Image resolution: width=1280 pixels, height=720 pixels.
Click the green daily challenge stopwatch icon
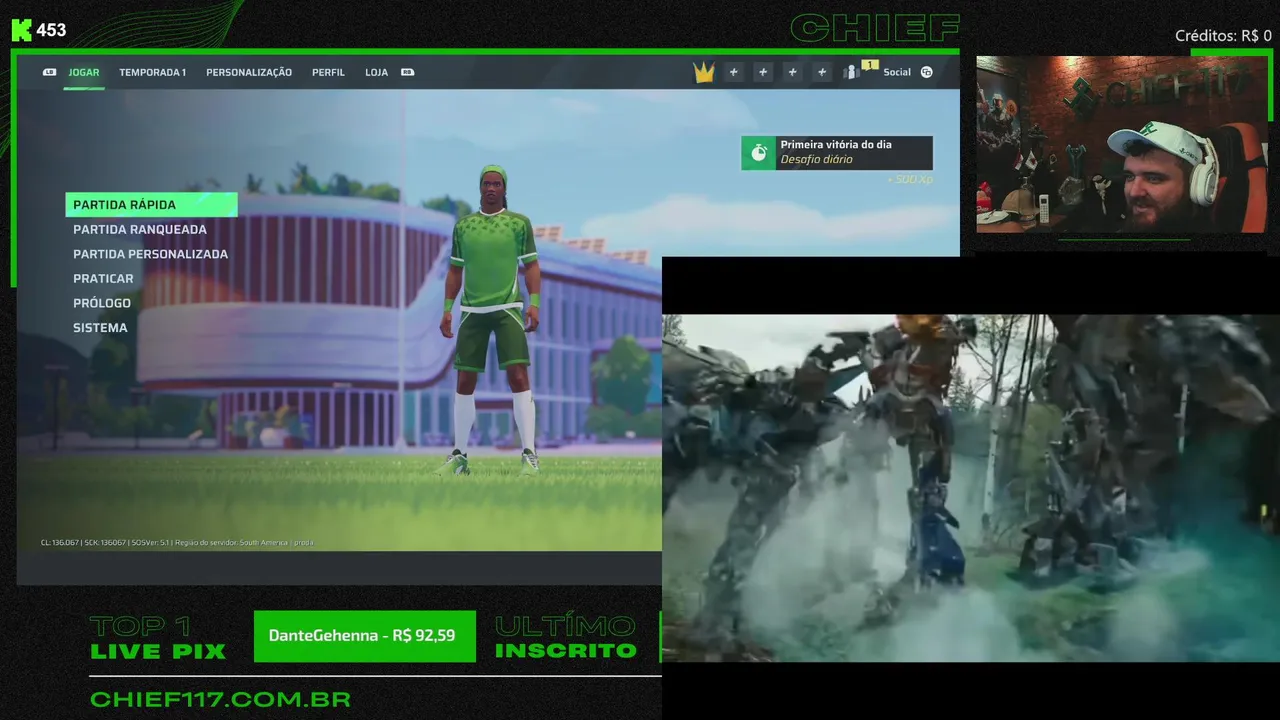[x=758, y=153]
